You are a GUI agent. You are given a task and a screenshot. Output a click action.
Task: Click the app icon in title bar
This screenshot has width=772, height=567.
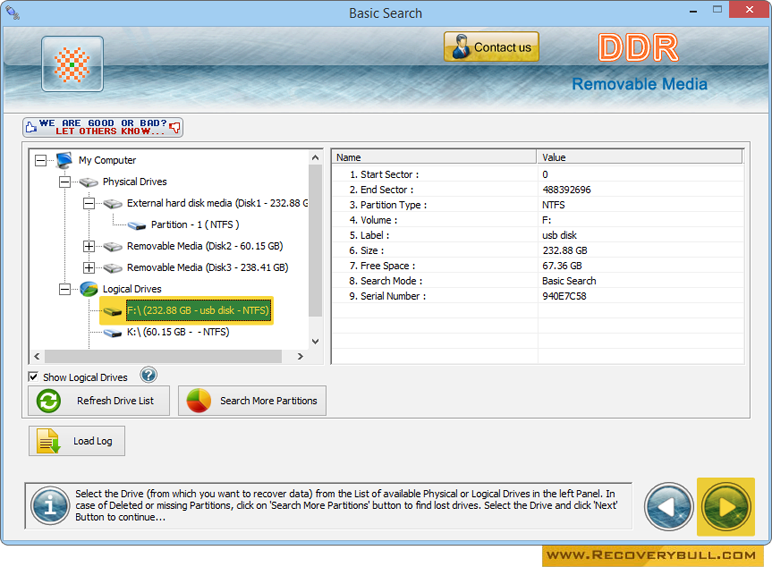tap(12, 12)
